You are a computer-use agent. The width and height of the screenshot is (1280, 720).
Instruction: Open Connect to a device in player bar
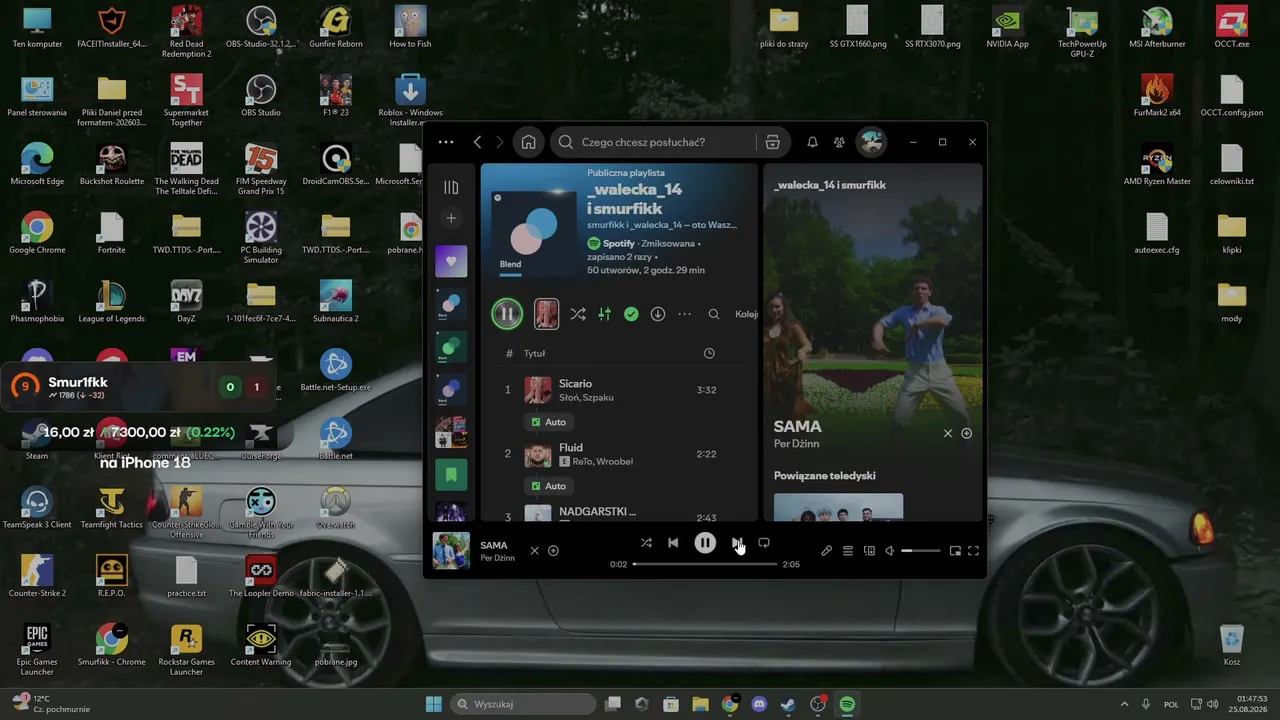pos(869,551)
